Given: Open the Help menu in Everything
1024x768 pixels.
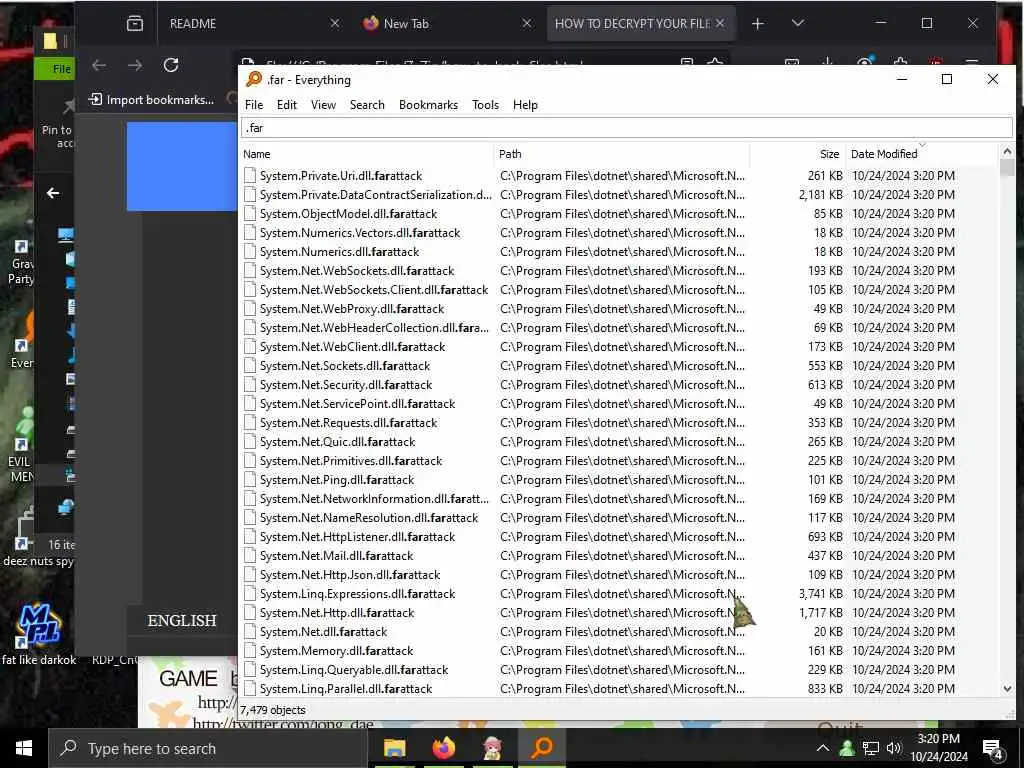Looking at the screenshot, I should tap(524, 104).
